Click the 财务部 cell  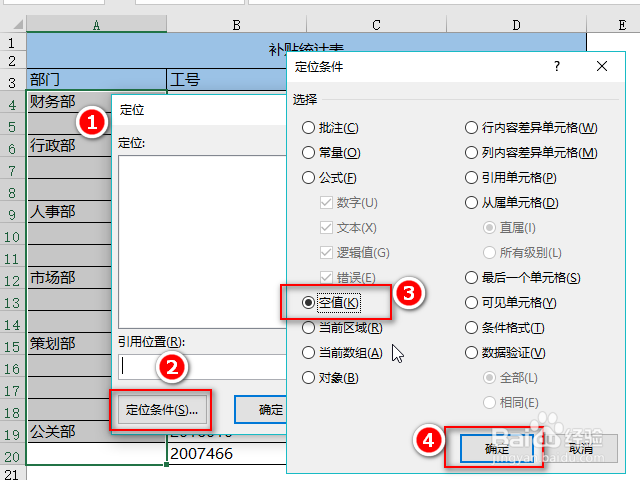click(x=69, y=101)
